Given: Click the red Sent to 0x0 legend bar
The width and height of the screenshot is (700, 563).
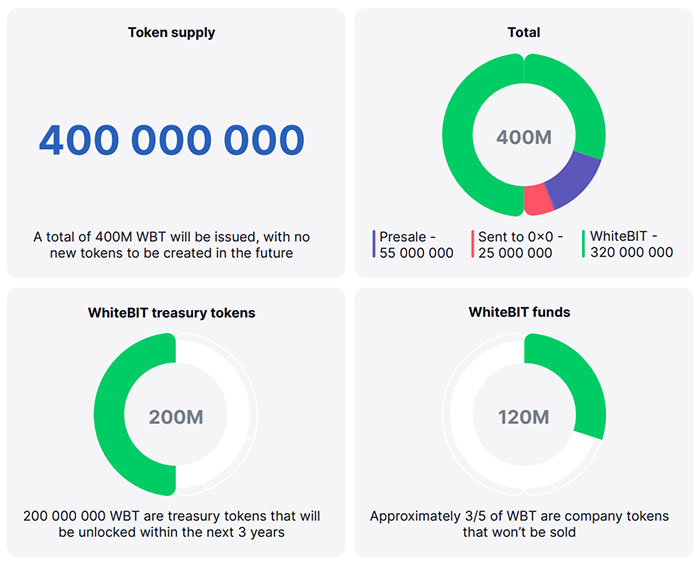Looking at the screenshot, I should coord(472,244).
